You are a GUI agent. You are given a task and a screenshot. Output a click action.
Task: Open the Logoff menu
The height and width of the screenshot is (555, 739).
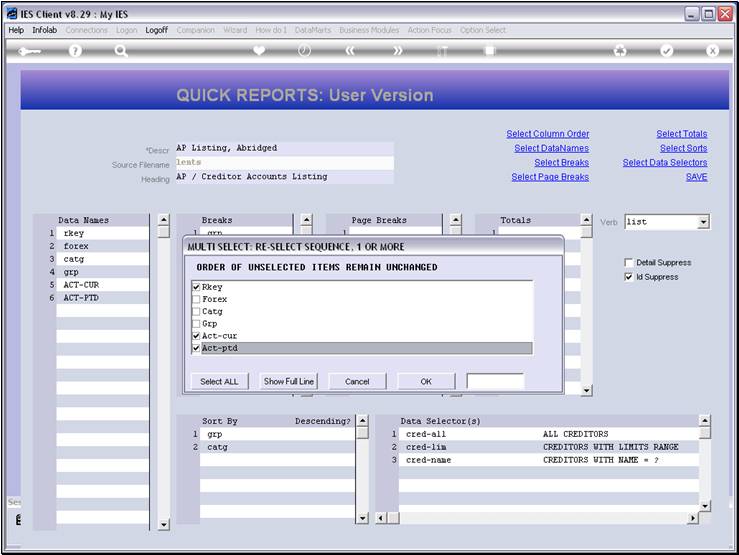tap(156, 30)
